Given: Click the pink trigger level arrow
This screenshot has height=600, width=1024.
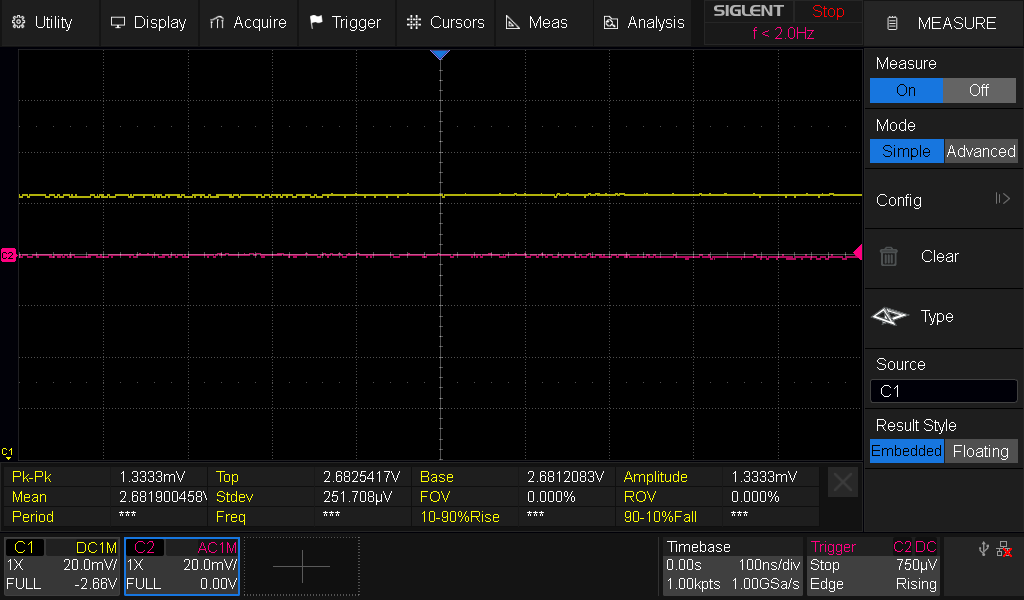Looking at the screenshot, I should coord(858,252).
